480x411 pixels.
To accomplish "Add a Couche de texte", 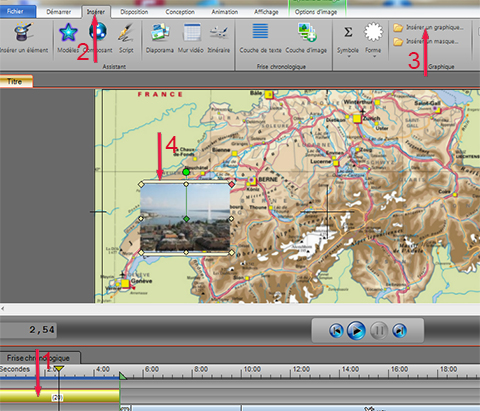I will (x=260, y=38).
